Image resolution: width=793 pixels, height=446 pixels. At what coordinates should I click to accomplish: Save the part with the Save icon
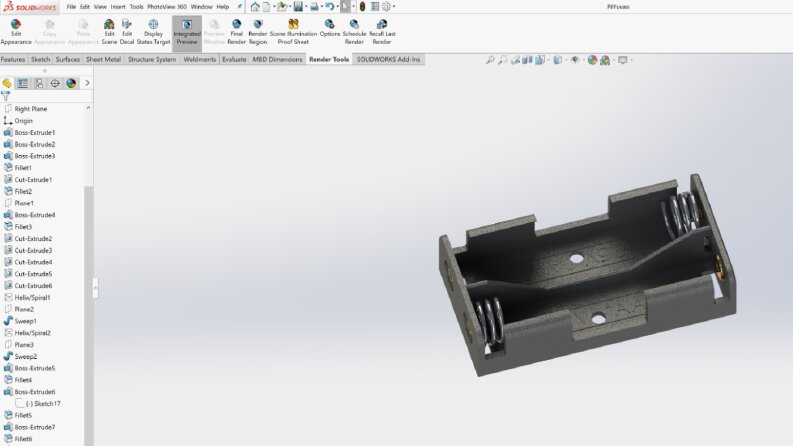click(298, 7)
